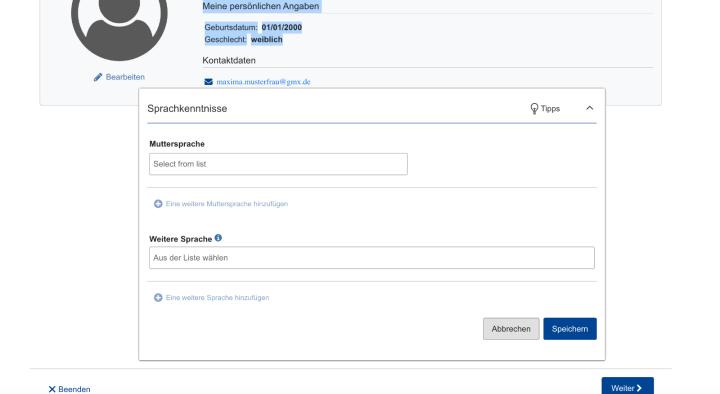The image size is (720, 394).
Task: Cancel with the Abbrechen button
Action: pos(511,329)
